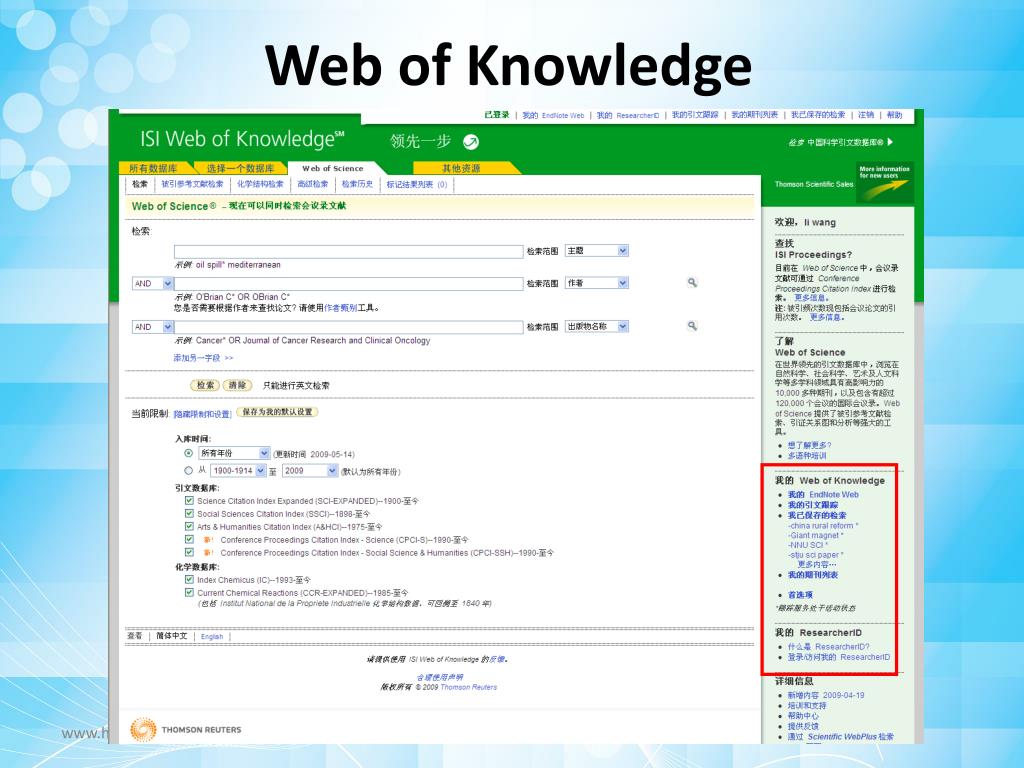Screen dimensions: 1024x768
Task: Open the 1900-1914 start year dropdown
Action: (238, 471)
